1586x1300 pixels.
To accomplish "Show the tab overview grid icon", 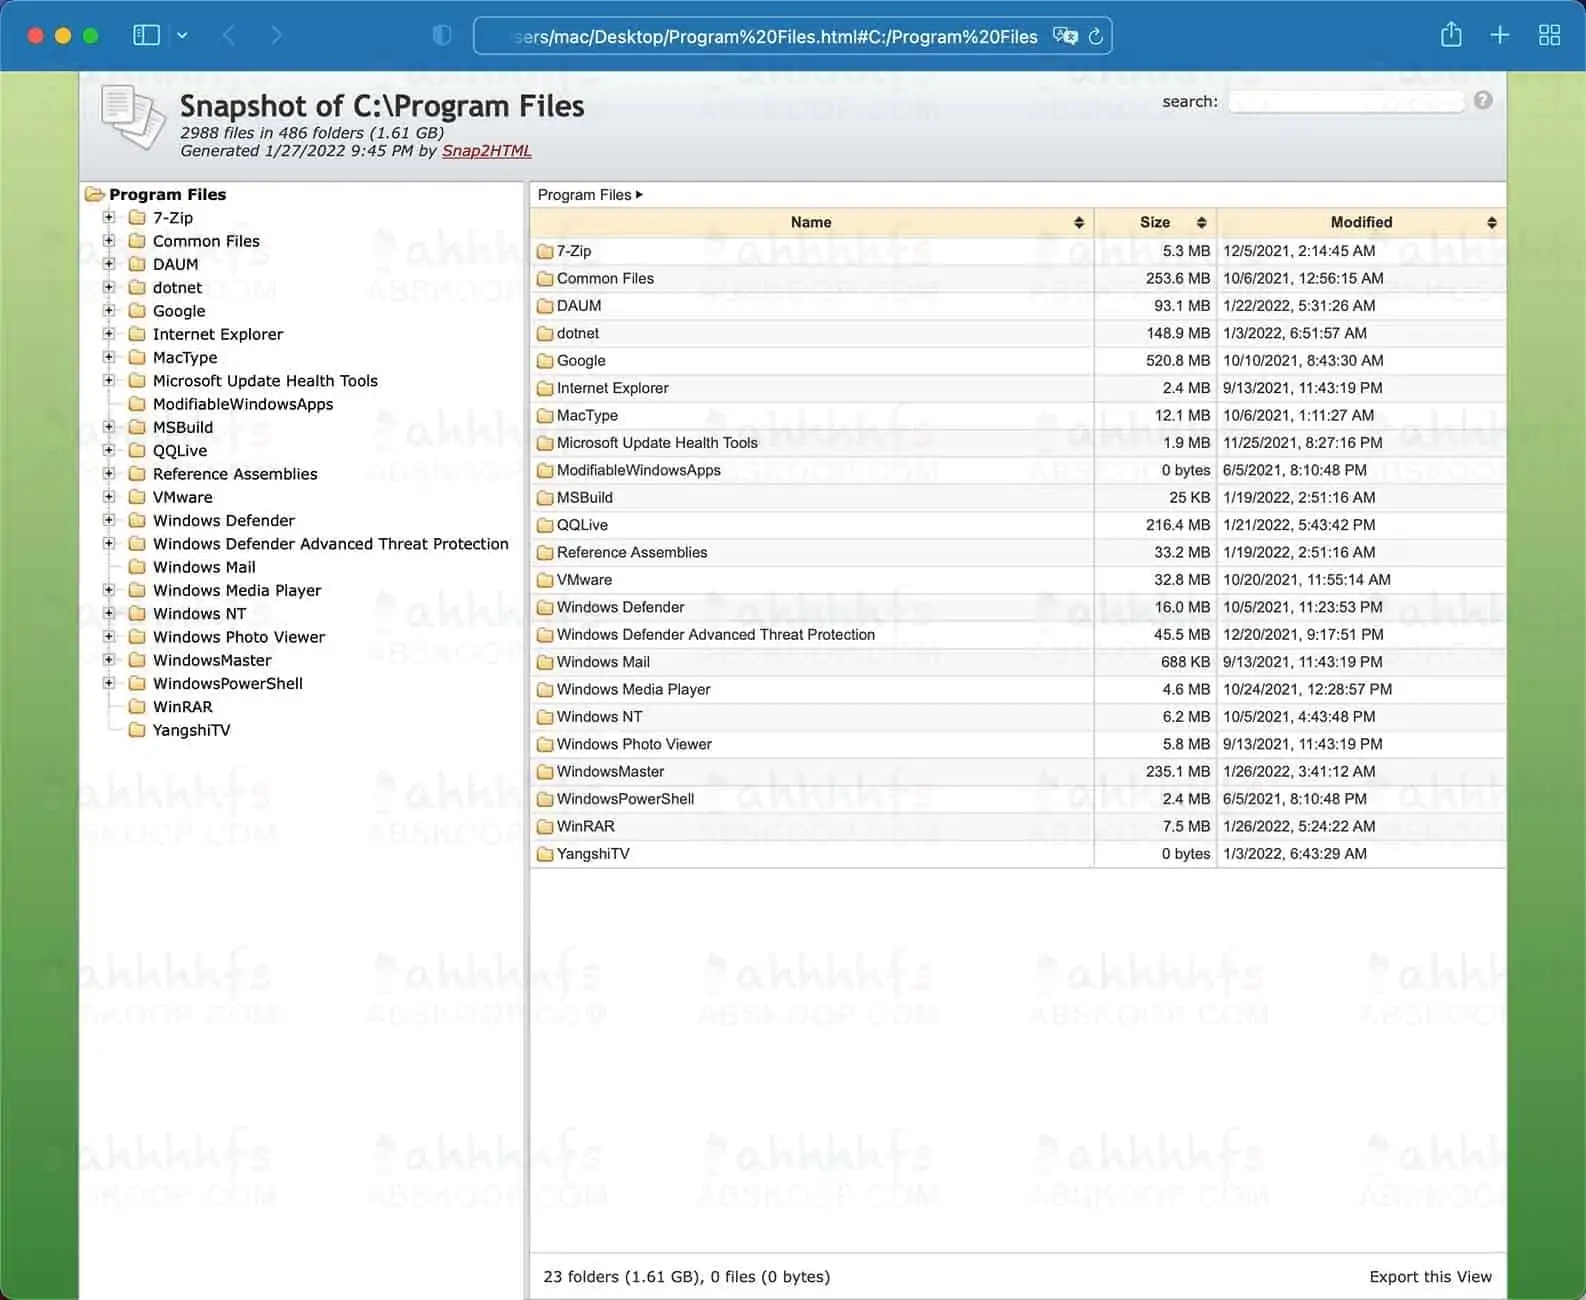I will pos(1549,35).
